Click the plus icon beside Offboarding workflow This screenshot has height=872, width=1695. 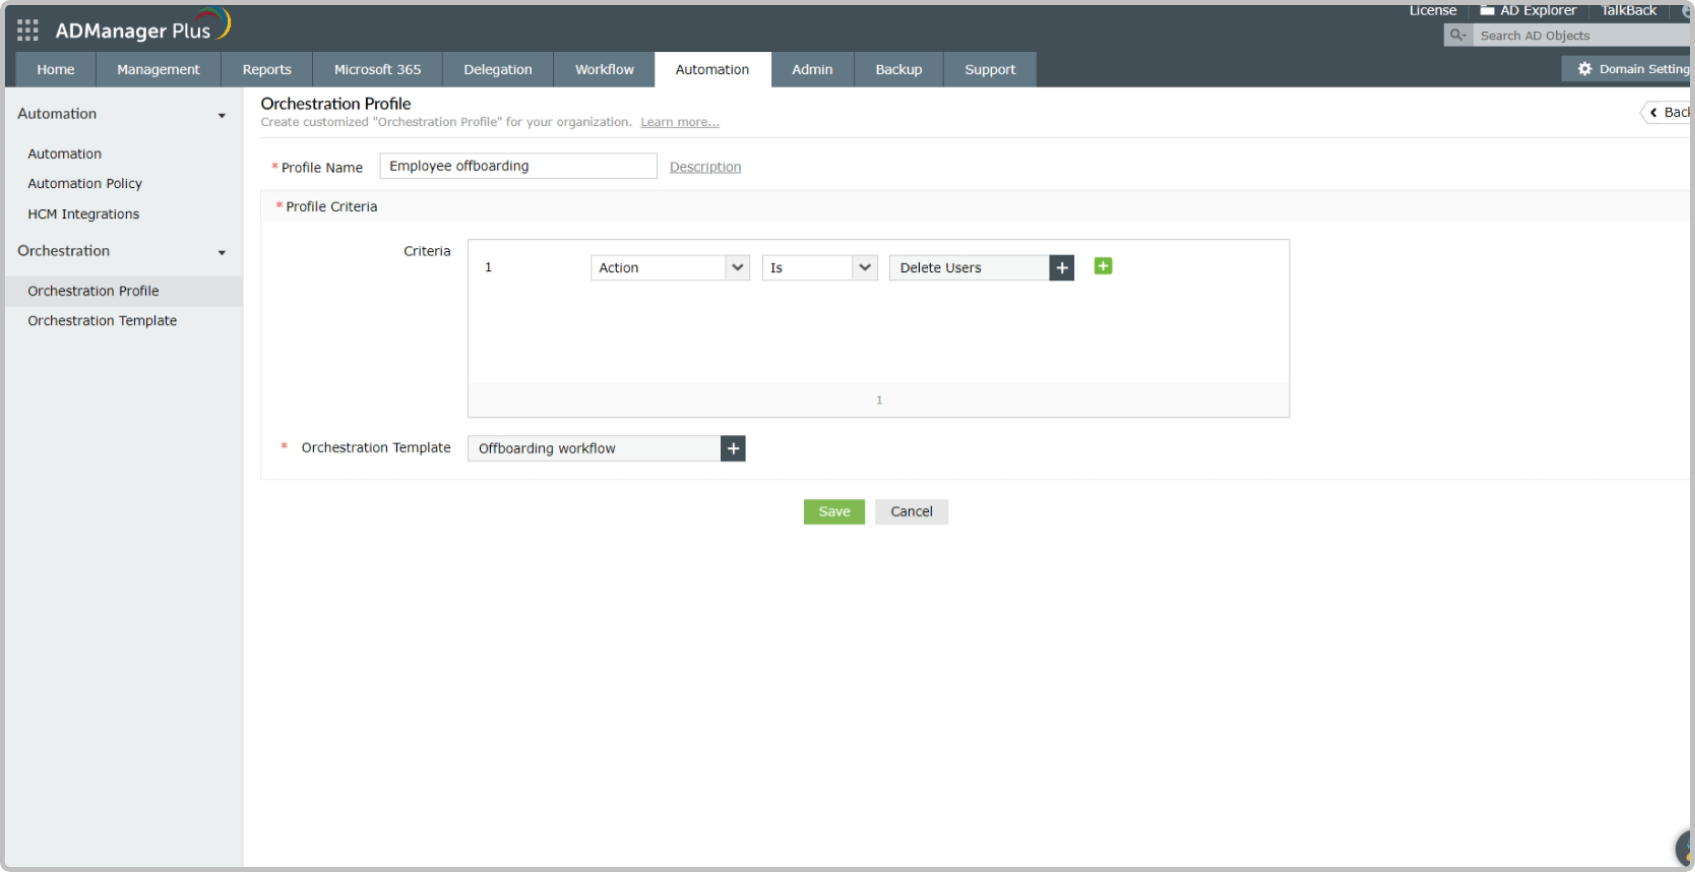(733, 449)
